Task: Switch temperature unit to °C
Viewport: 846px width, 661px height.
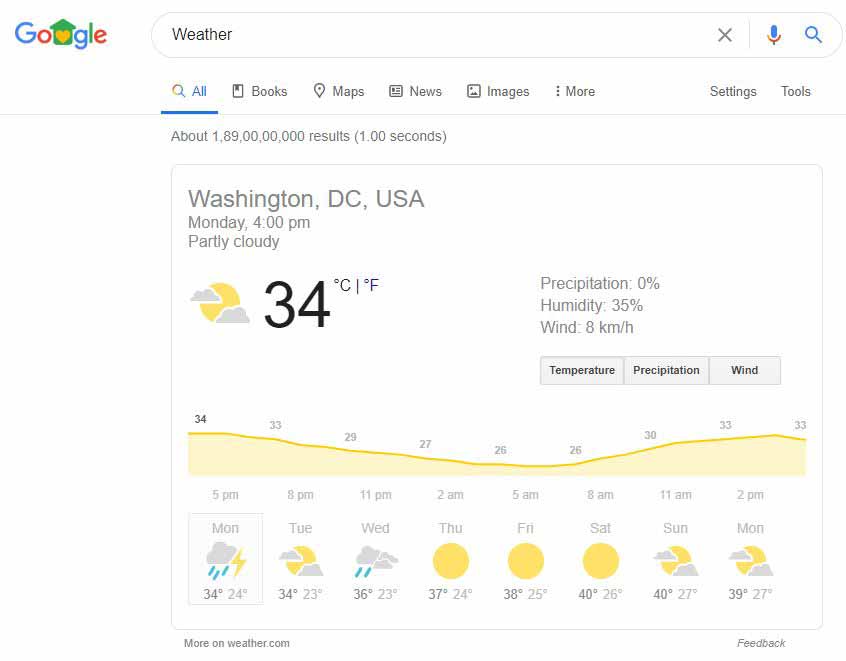Action: pyautogui.click(x=342, y=285)
